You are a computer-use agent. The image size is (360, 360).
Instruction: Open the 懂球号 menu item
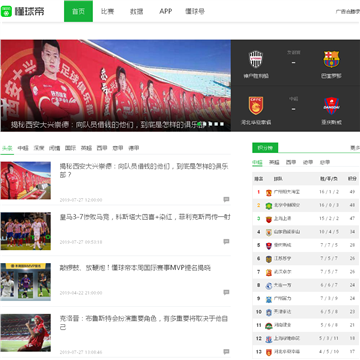click(195, 11)
